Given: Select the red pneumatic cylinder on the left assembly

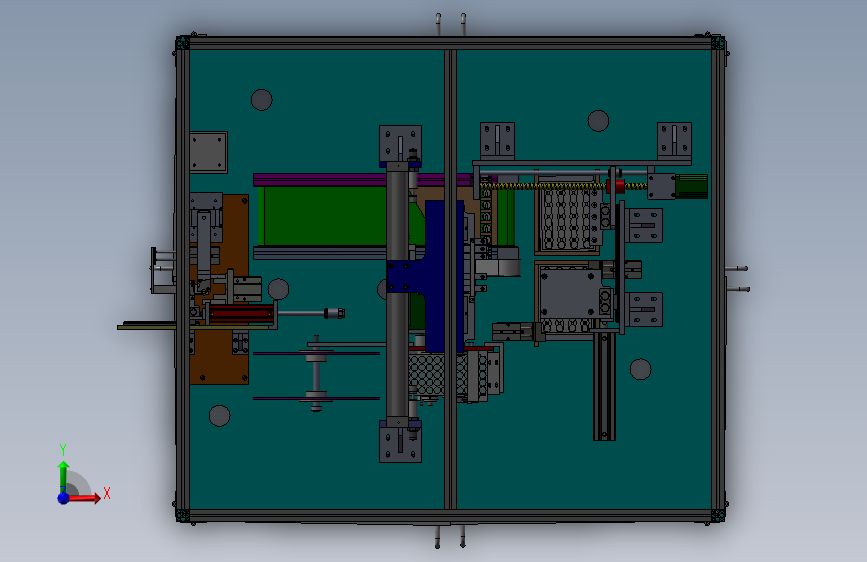Looking at the screenshot, I should 241,315.
